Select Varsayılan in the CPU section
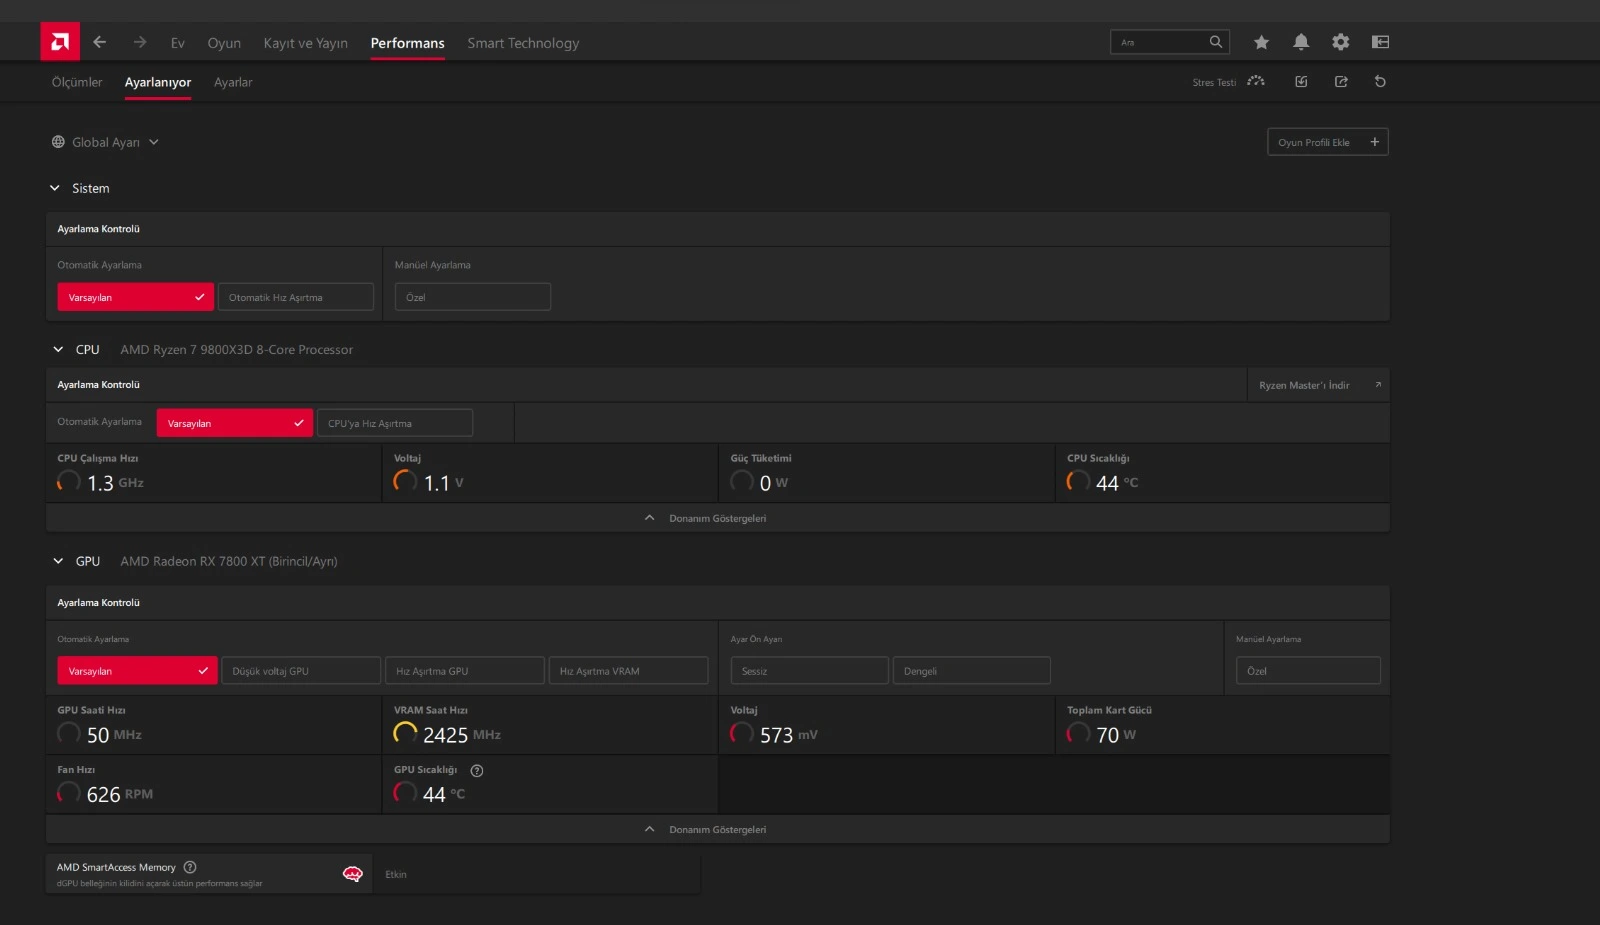The image size is (1600, 925). tap(235, 423)
